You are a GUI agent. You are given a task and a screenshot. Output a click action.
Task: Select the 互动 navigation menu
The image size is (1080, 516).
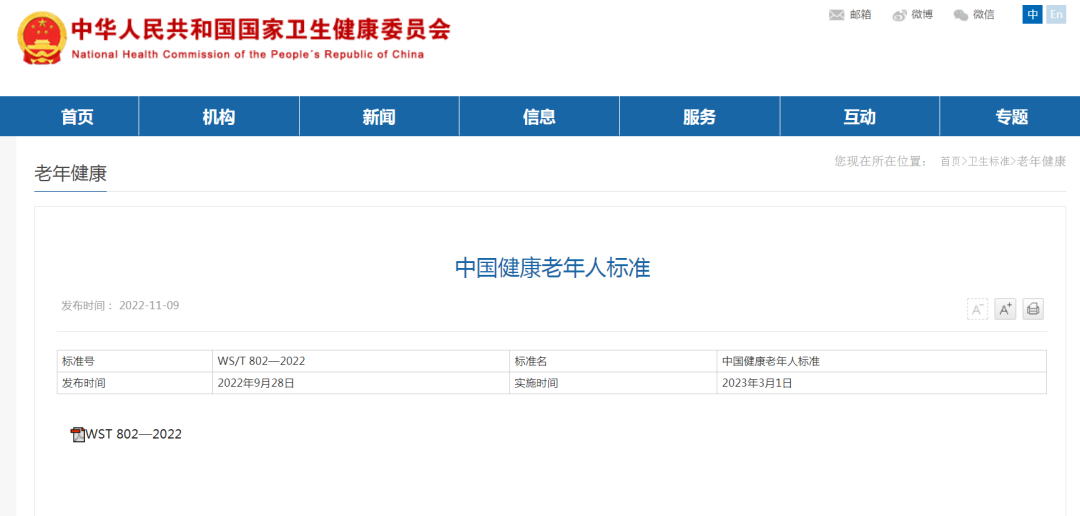(x=859, y=117)
